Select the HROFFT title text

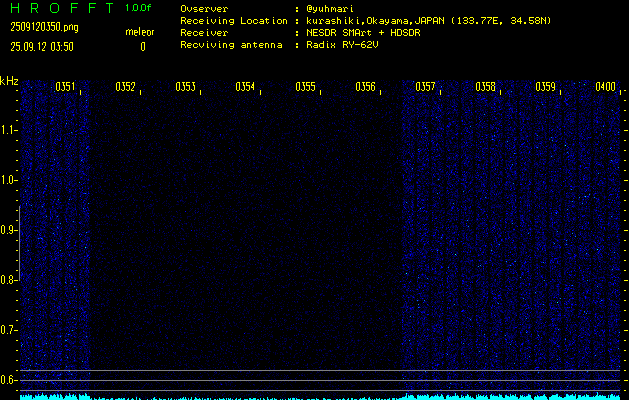click(62, 8)
